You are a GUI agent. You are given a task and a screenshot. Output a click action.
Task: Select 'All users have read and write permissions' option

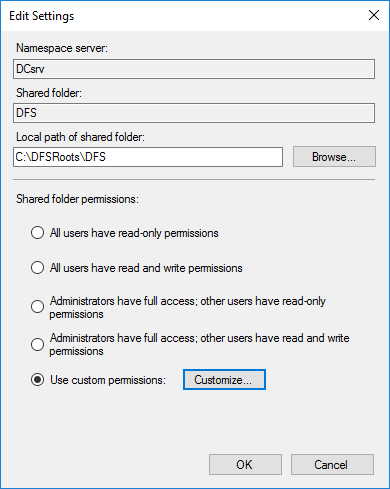(37, 268)
